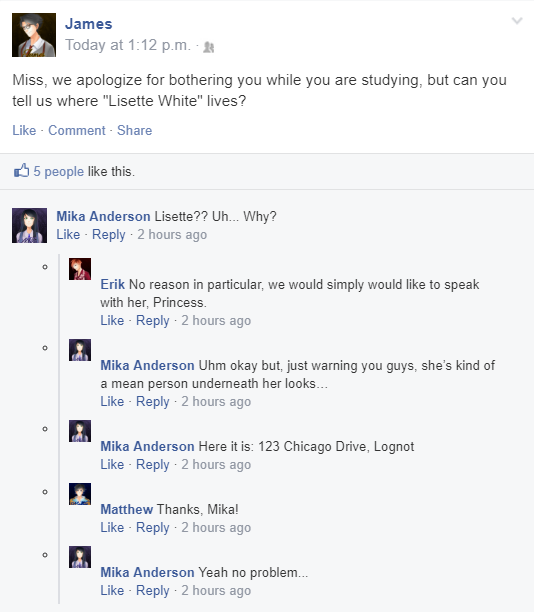Image resolution: width=534 pixels, height=612 pixels.
Task: Like Erik's reply comment
Action: (112, 320)
